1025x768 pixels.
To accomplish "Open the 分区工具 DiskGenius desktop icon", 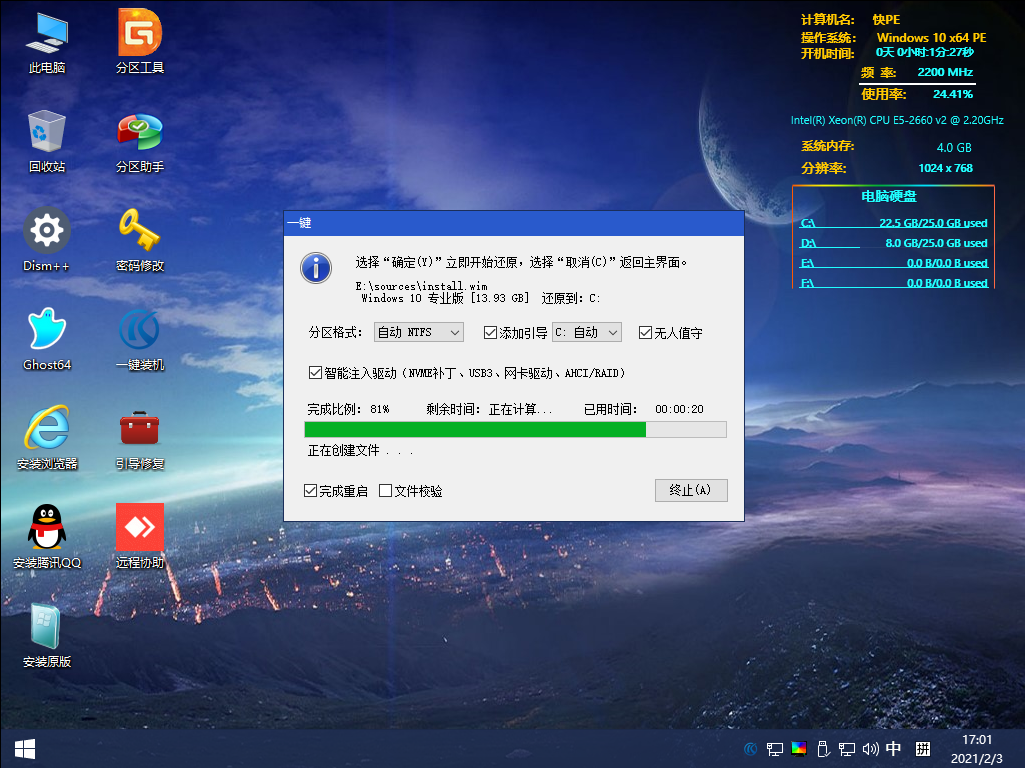I will point(140,33).
